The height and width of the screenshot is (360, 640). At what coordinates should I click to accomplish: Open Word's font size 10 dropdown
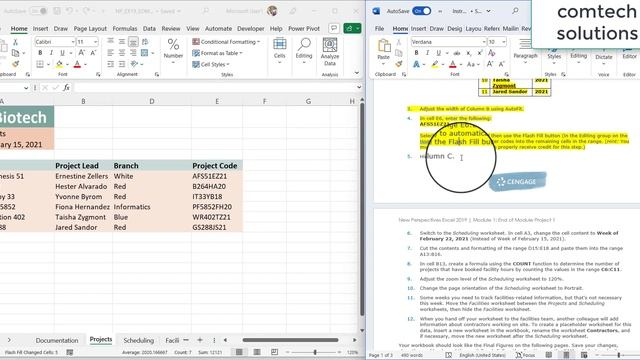504,42
